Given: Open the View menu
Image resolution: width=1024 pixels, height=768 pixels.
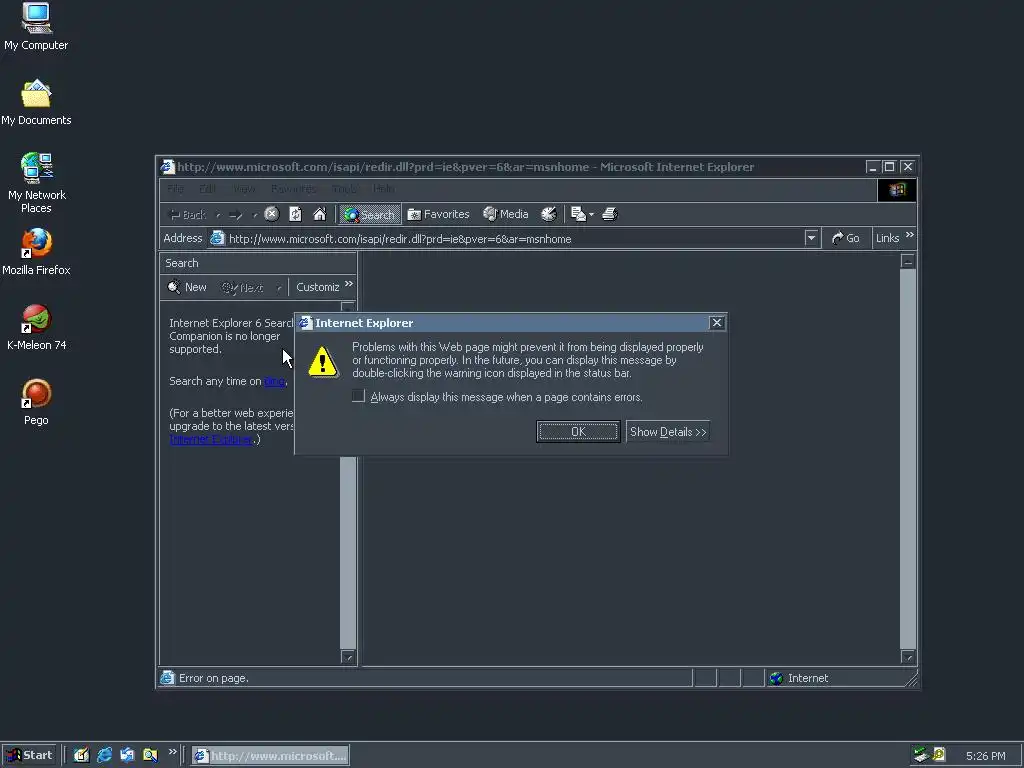Looking at the screenshot, I should pos(244,189).
